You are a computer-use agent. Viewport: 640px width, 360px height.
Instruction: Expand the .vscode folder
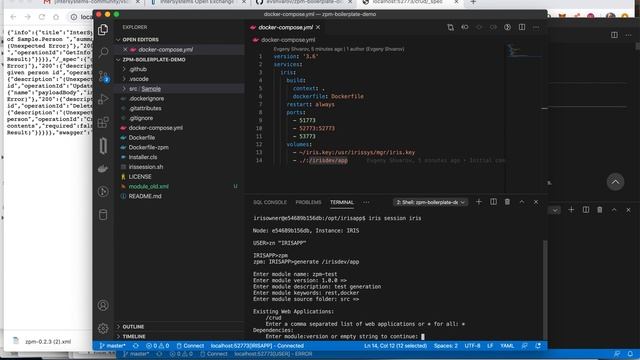coord(138,79)
